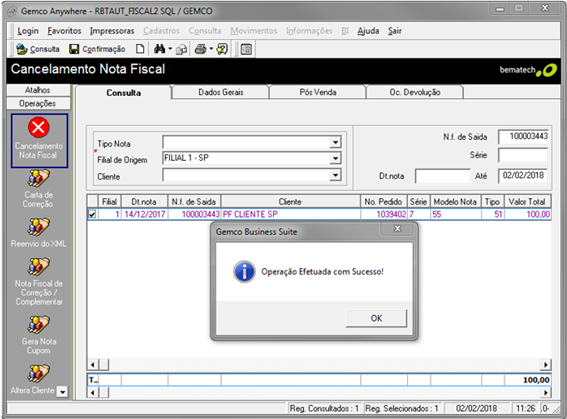Click the Consulta toolbar icon
Viewport: 567px width, 419px height.
click(22, 49)
